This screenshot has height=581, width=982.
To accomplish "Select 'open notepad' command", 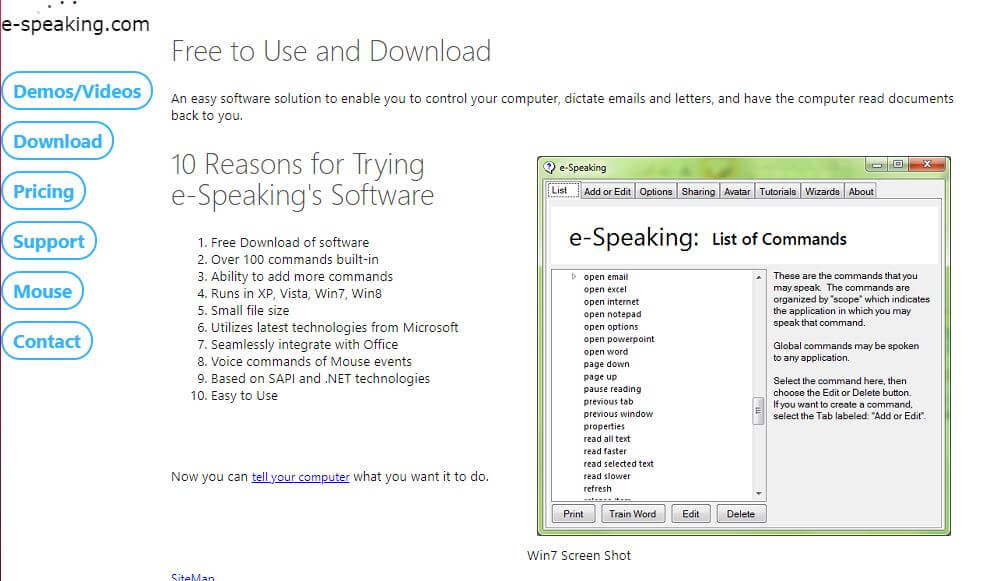I will pos(612,314).
